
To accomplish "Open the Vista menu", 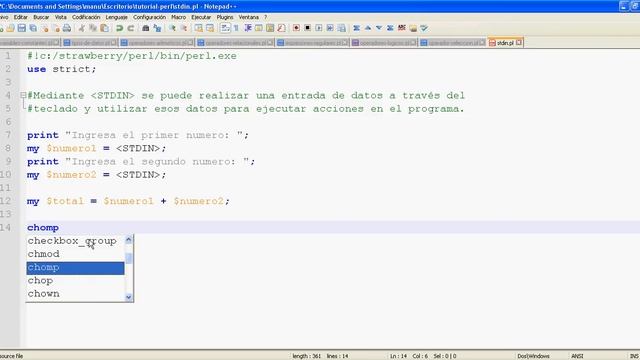I will (x=60, y=17).
